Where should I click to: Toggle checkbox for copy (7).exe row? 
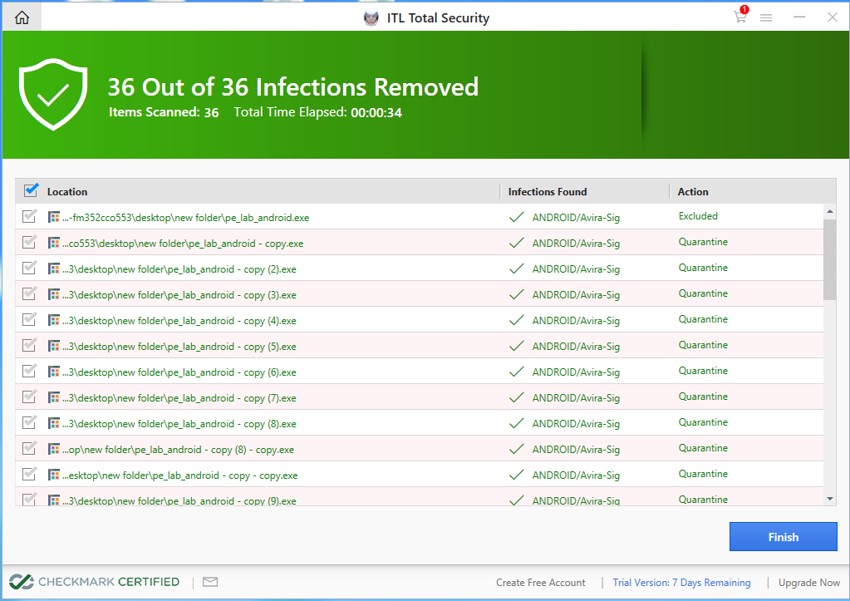click(29, 396)
